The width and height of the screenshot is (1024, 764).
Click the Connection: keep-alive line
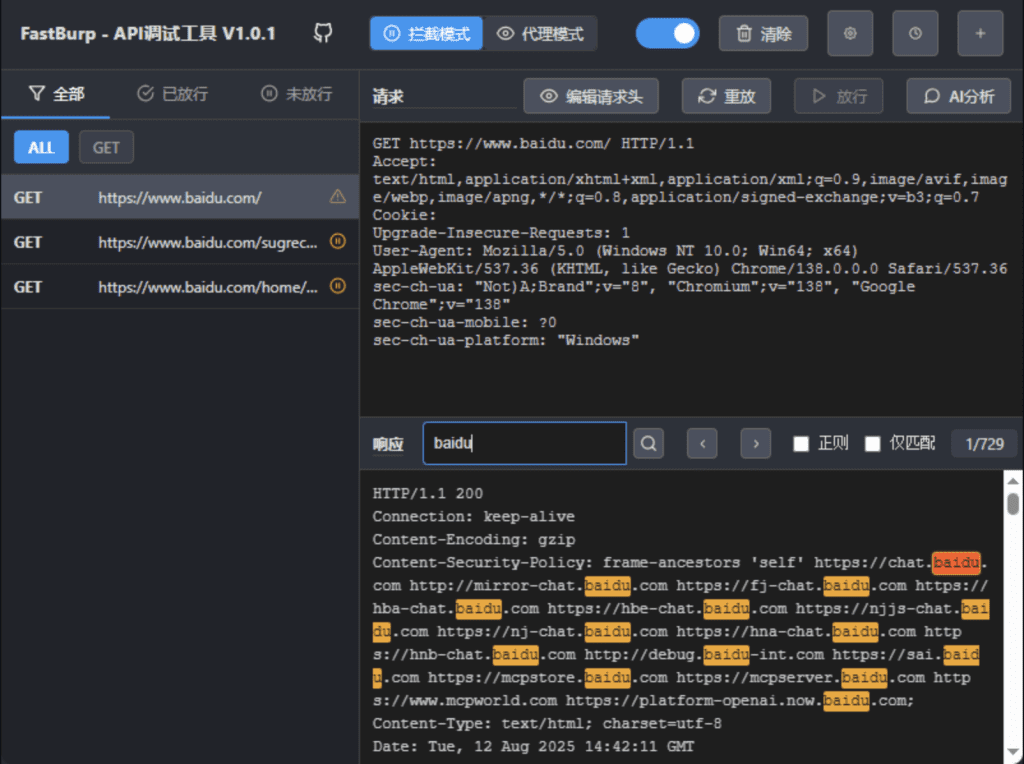coord(473,516)
